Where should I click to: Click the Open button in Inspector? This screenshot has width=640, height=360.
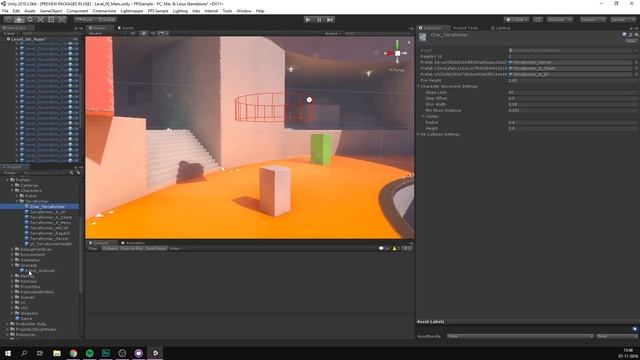[631, 41]
